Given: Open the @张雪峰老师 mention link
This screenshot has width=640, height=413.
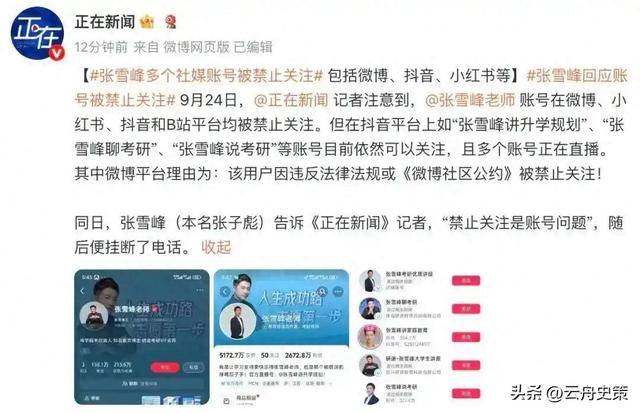Looking at the screenshot, I should click(x=470, y=100).
